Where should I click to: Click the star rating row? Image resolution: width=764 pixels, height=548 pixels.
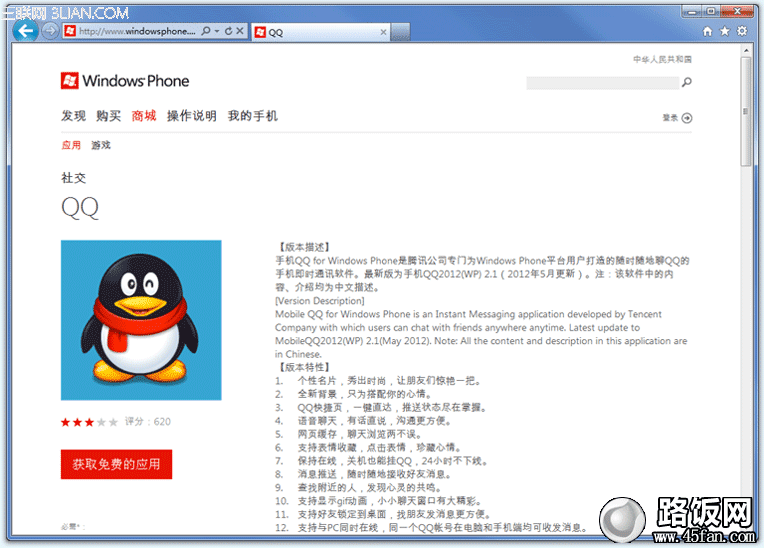point(89,422)
